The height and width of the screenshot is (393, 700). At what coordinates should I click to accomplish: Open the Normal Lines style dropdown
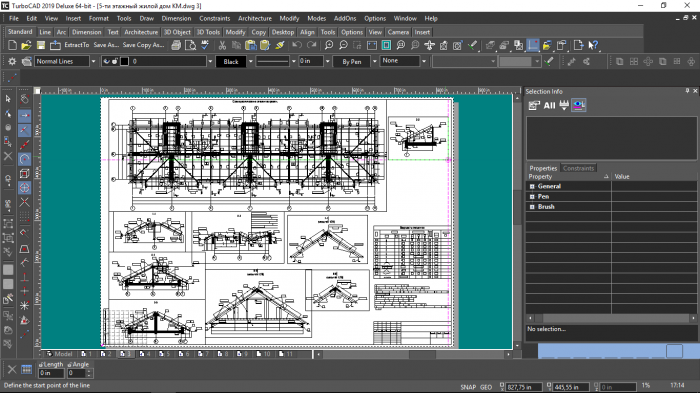pyautogui.click(x=93, y=61)
